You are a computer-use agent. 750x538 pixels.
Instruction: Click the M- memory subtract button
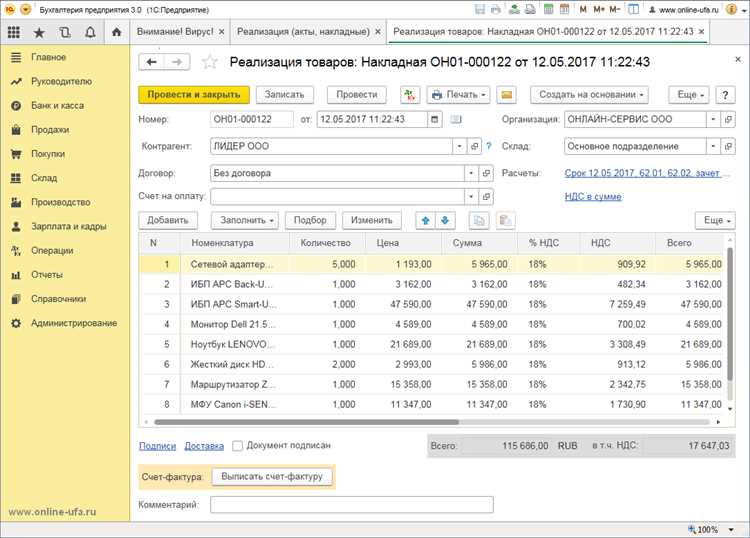click(x=615, y=9)
